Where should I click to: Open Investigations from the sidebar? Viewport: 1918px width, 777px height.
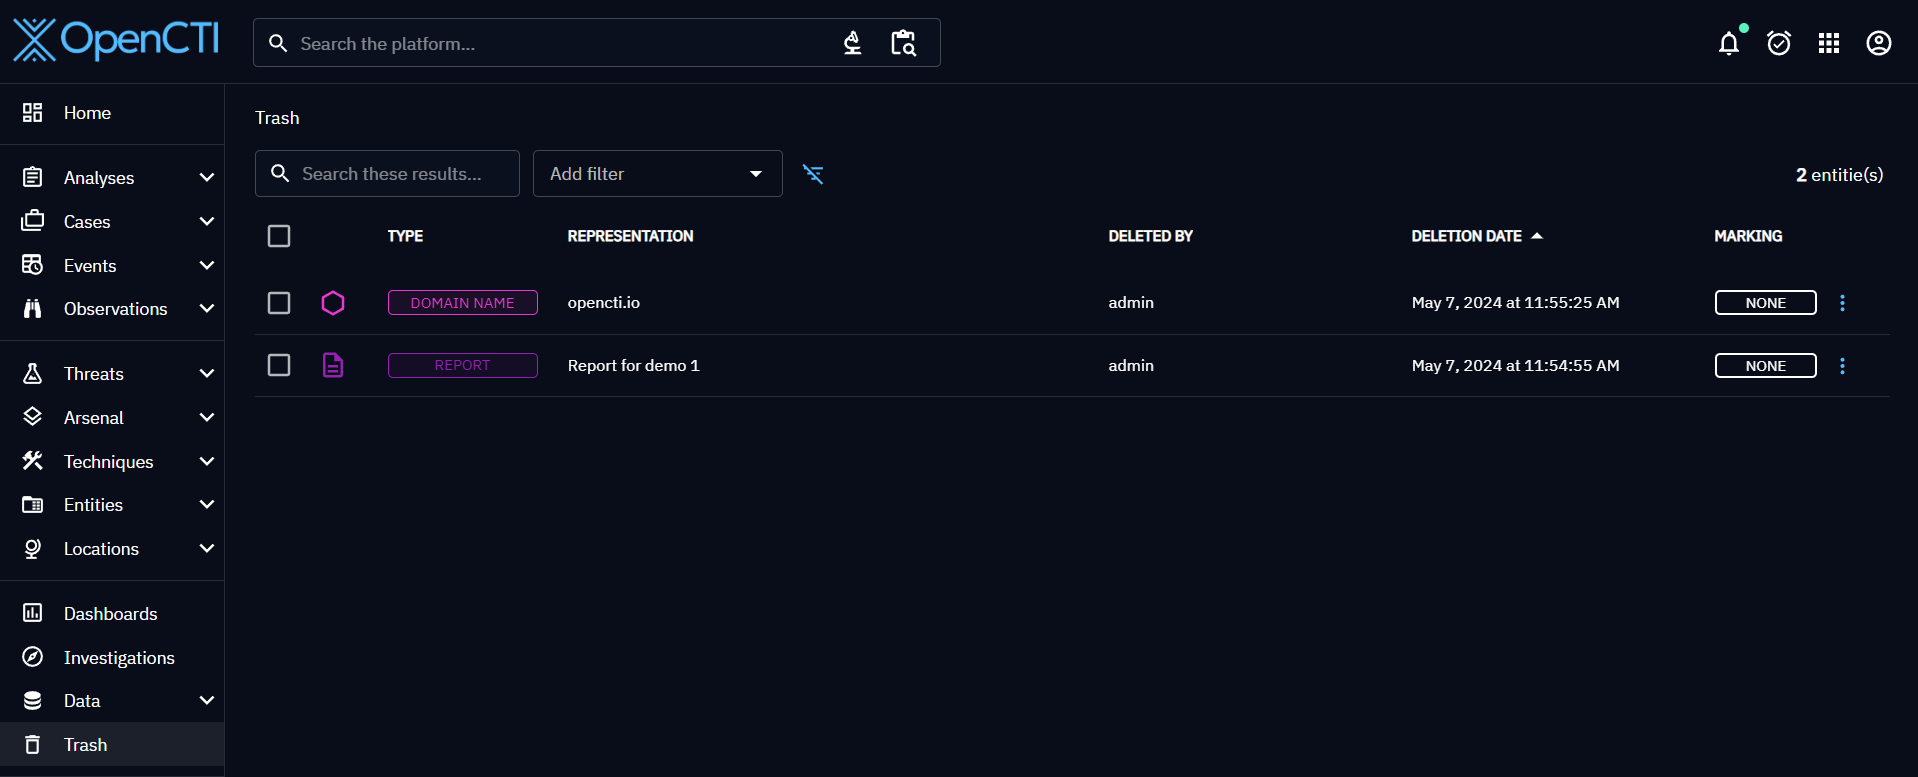pyautogui.click(x=118, y=658)
